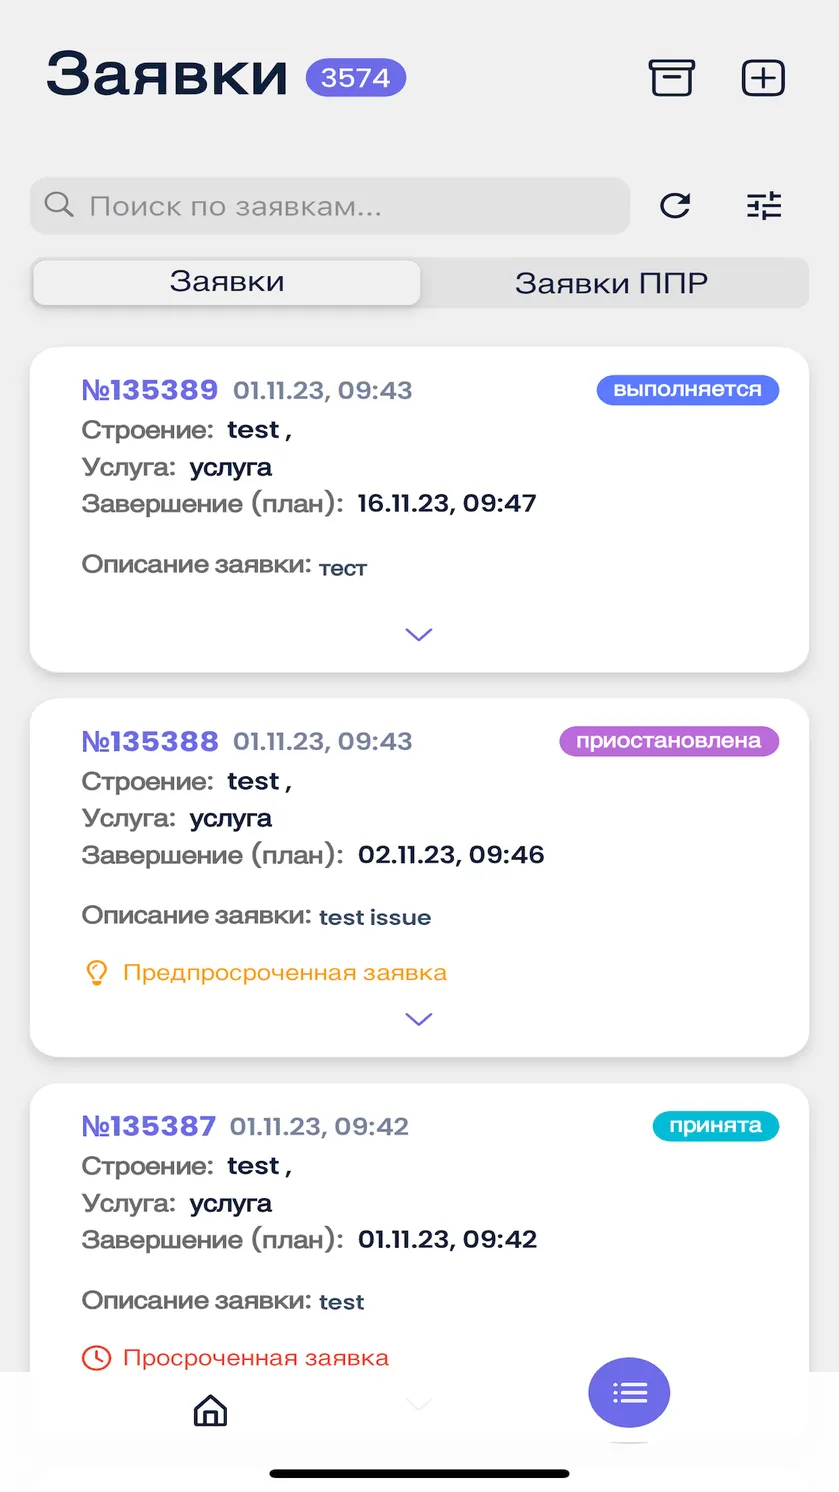Open request number №135387 link
The width and height of the screenshot is (839, 1492).
149,1126
